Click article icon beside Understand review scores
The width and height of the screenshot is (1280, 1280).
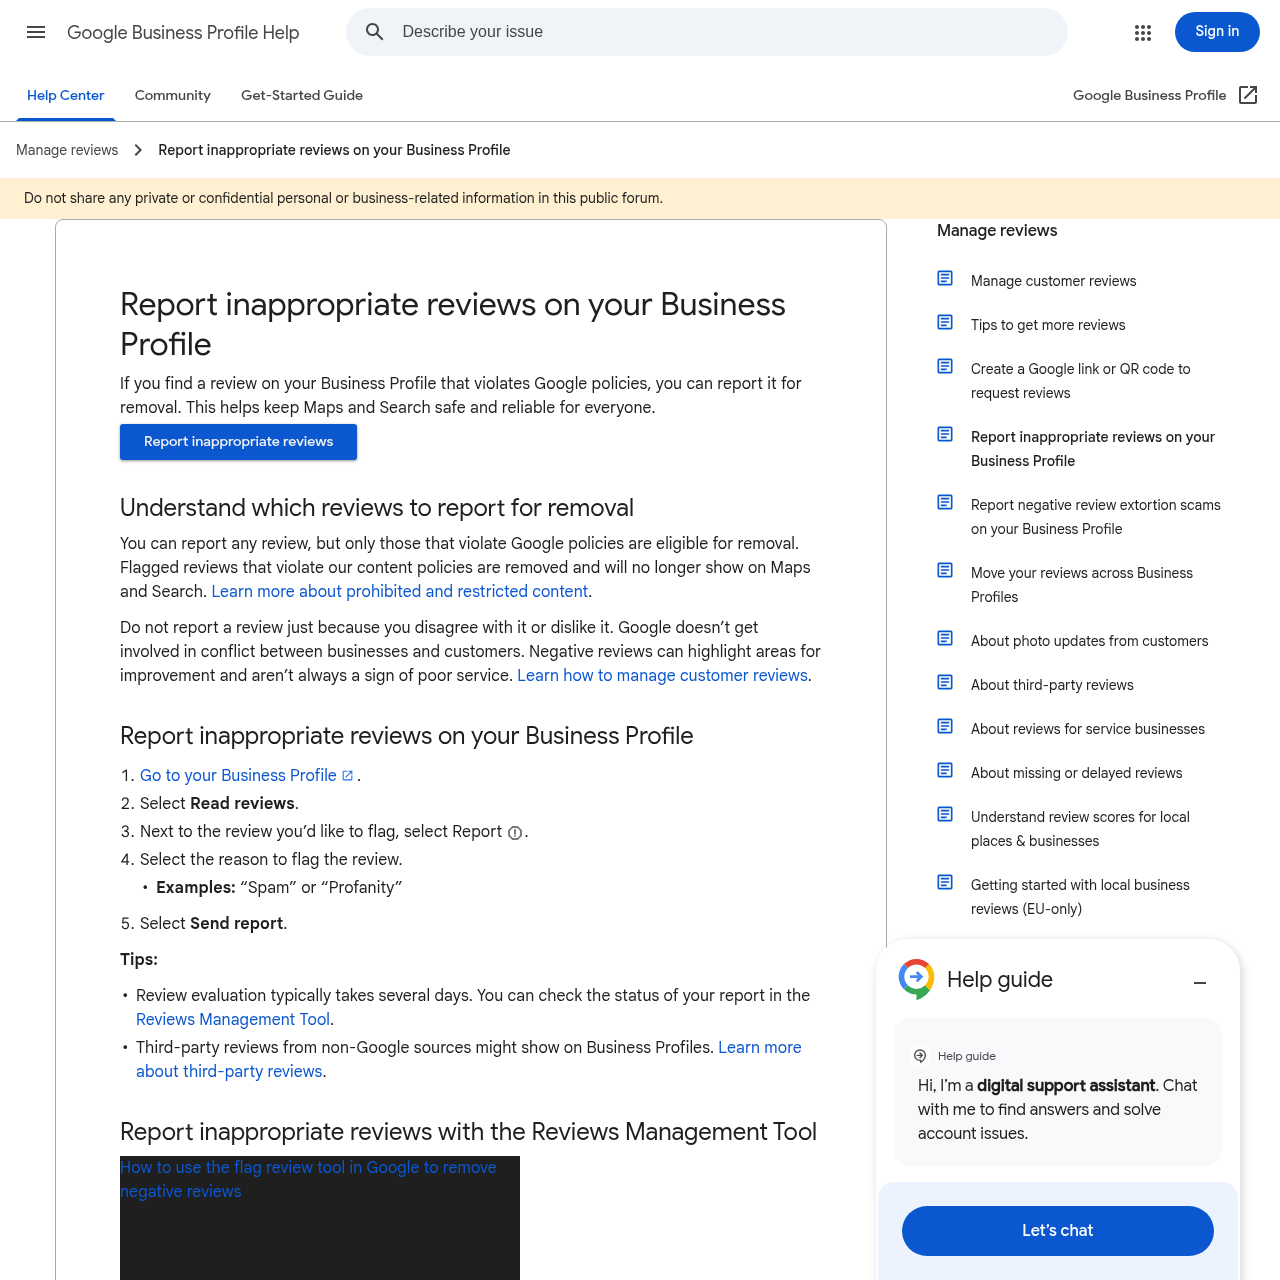(945, 814)
